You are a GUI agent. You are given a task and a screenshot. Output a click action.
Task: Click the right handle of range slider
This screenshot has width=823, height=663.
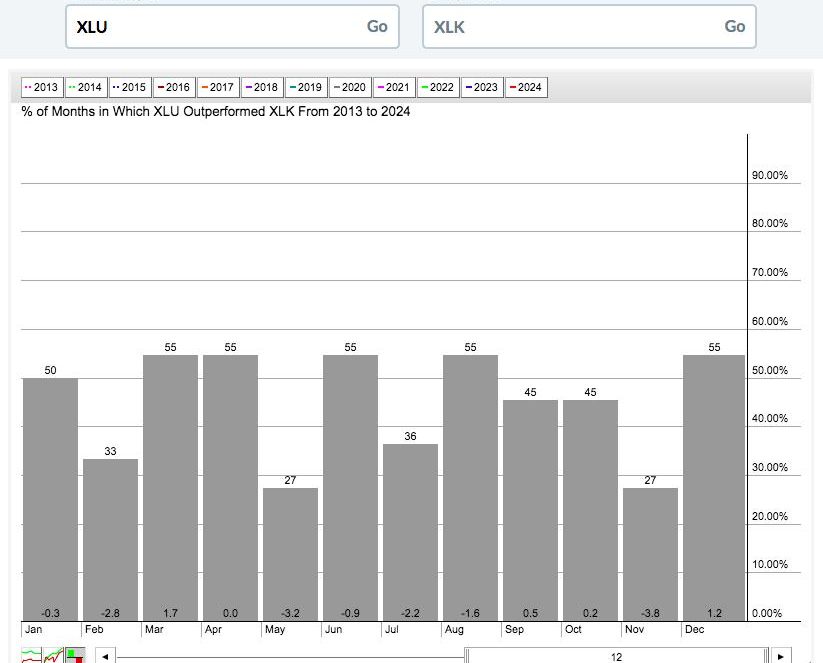(x=766, y=656)
